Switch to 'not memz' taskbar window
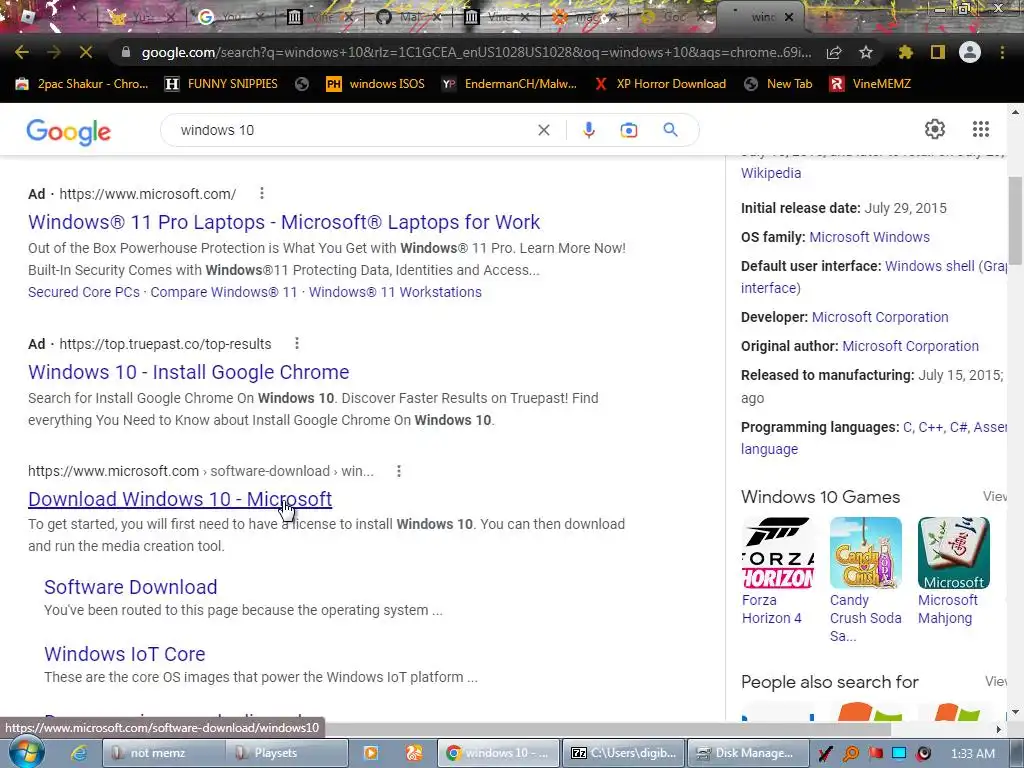This screenshot has width=1024, height=768. coord(165,753)
